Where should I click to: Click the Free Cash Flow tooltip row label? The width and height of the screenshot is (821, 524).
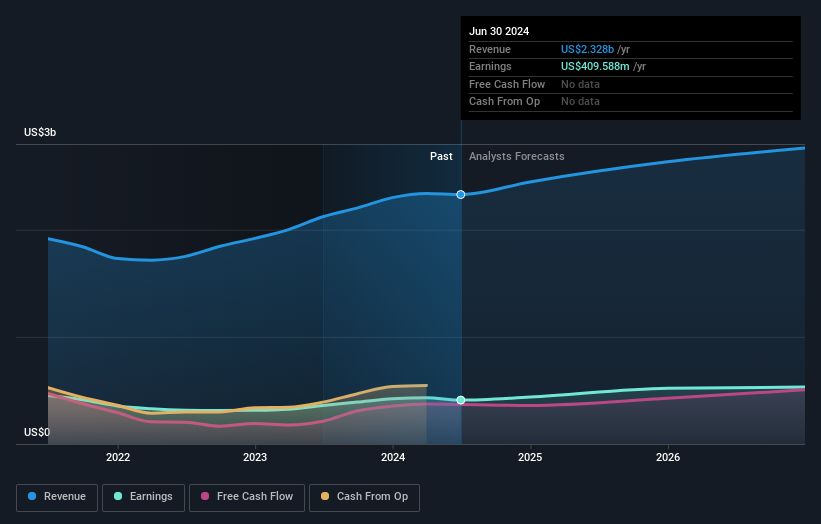(x=507, y=84)
